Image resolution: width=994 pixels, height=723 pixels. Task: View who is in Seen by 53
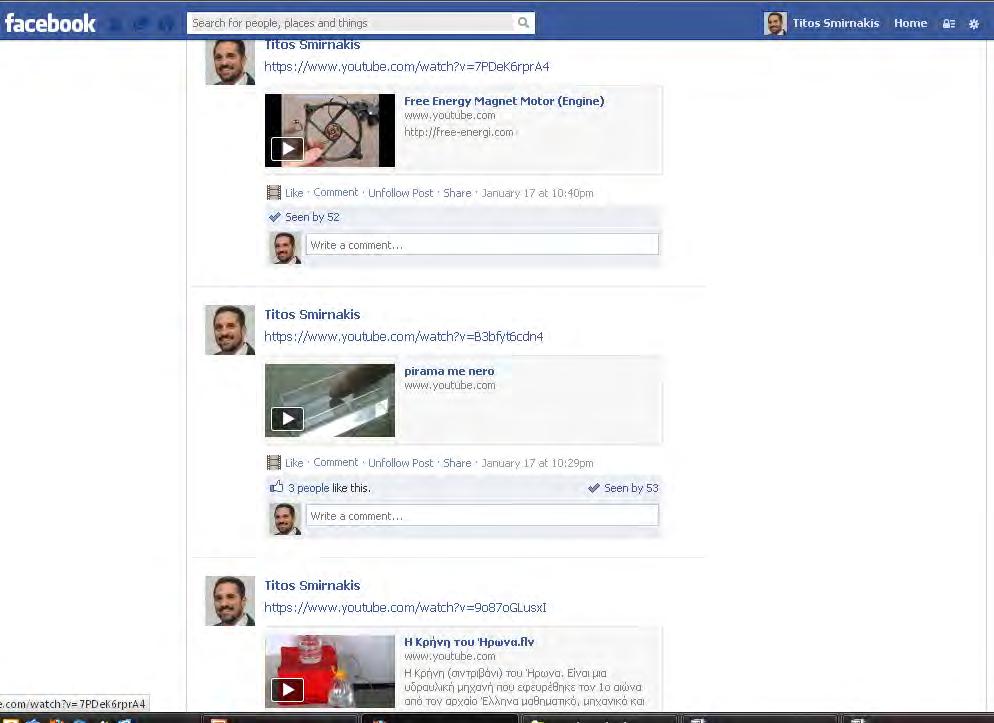point(631,488)
